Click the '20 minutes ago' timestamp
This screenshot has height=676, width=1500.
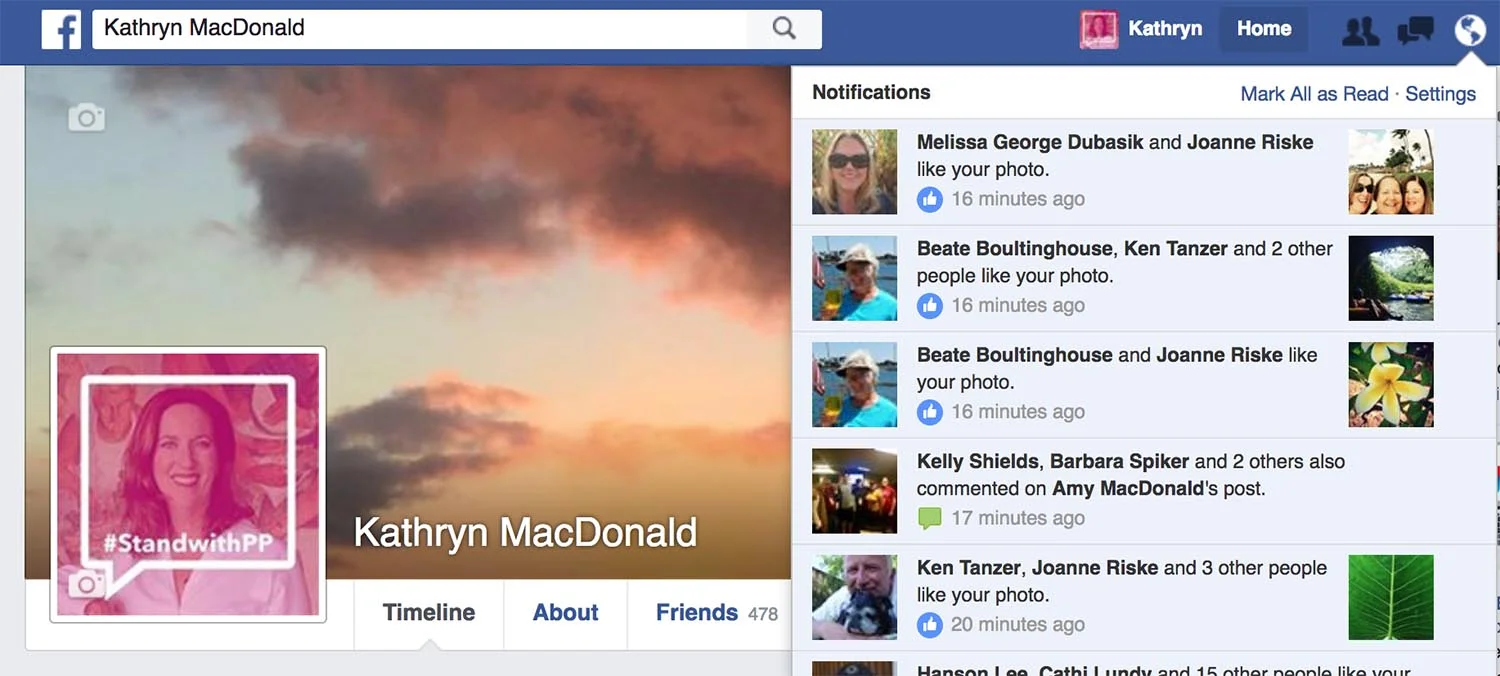pos(1018,625)
